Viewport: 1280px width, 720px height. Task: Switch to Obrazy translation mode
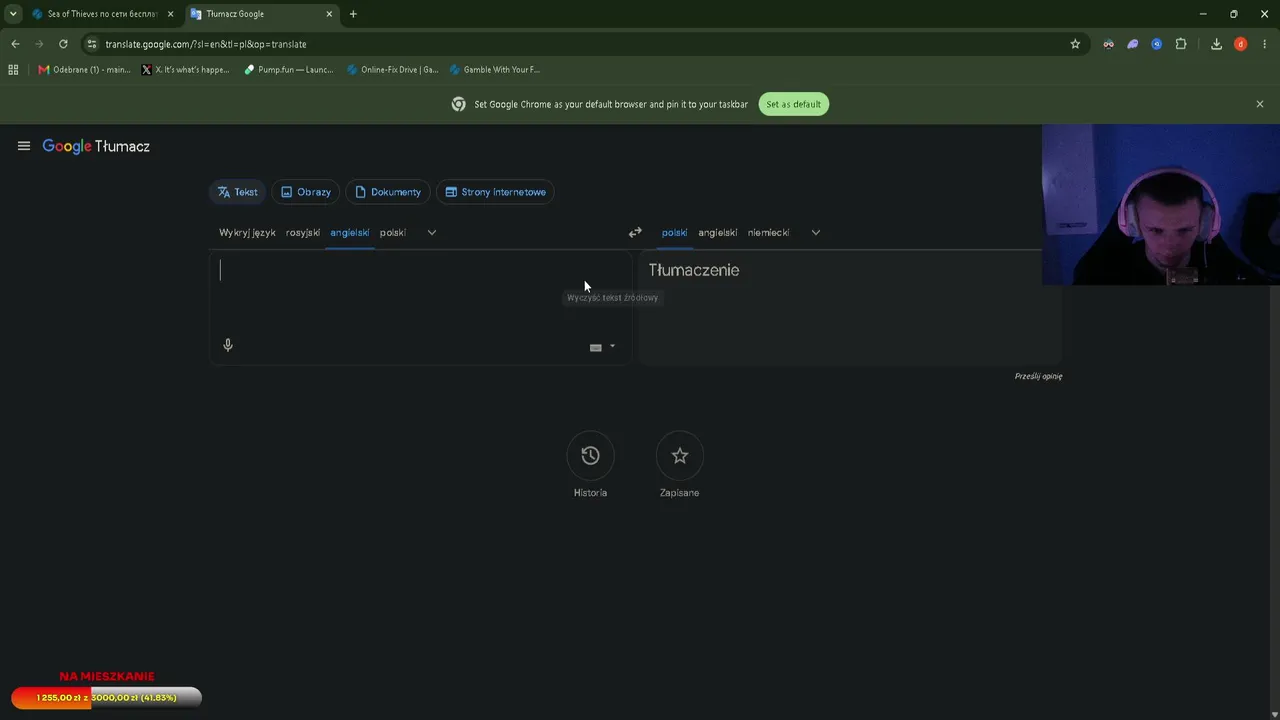point(306,192)
